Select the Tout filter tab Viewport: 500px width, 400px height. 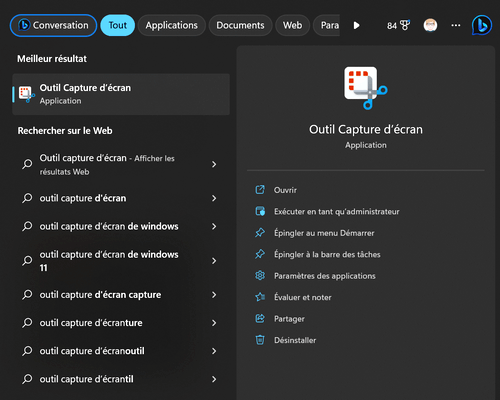click(118, 25)
